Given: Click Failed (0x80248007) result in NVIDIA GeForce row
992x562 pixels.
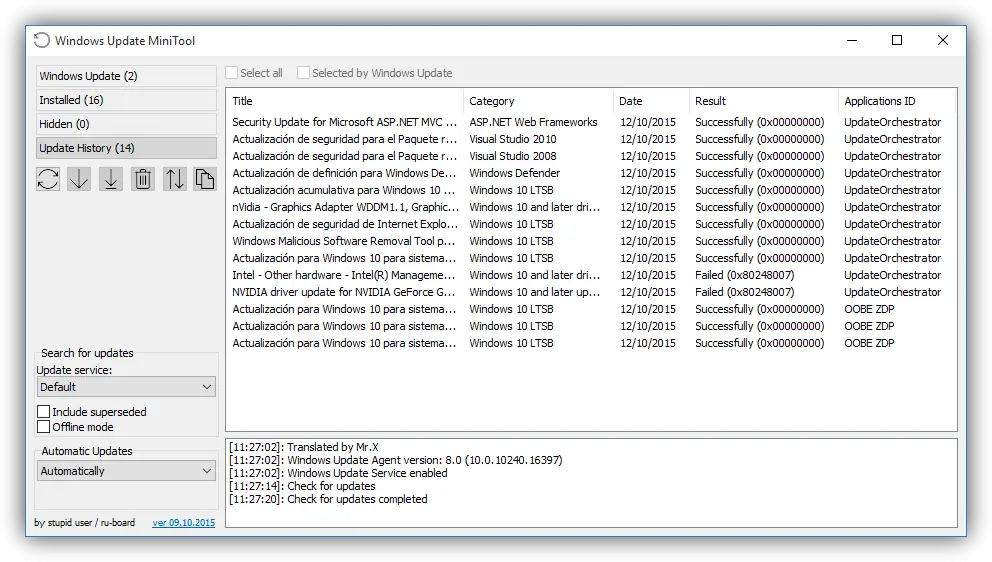Looking at the screenshot, I should [745, 292].
